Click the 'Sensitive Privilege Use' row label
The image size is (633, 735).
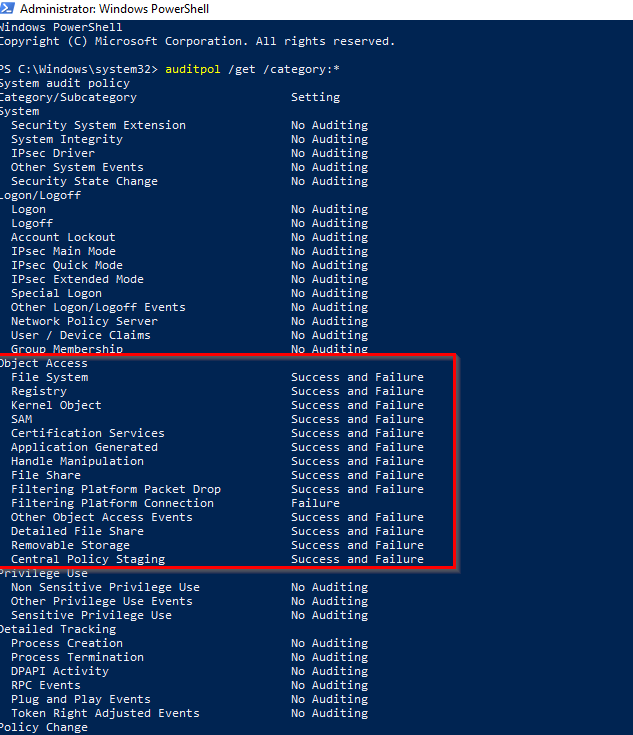(91, 615)
